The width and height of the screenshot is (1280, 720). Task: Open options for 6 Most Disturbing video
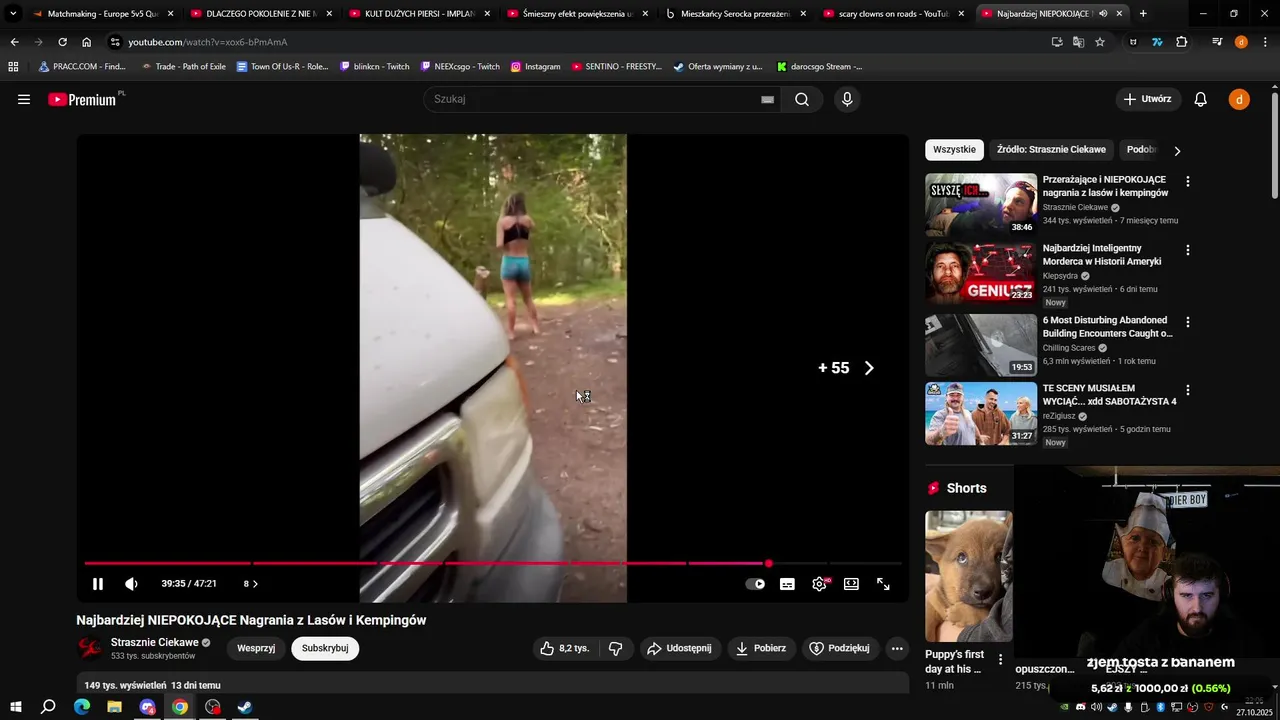[x=1188, y=322]
